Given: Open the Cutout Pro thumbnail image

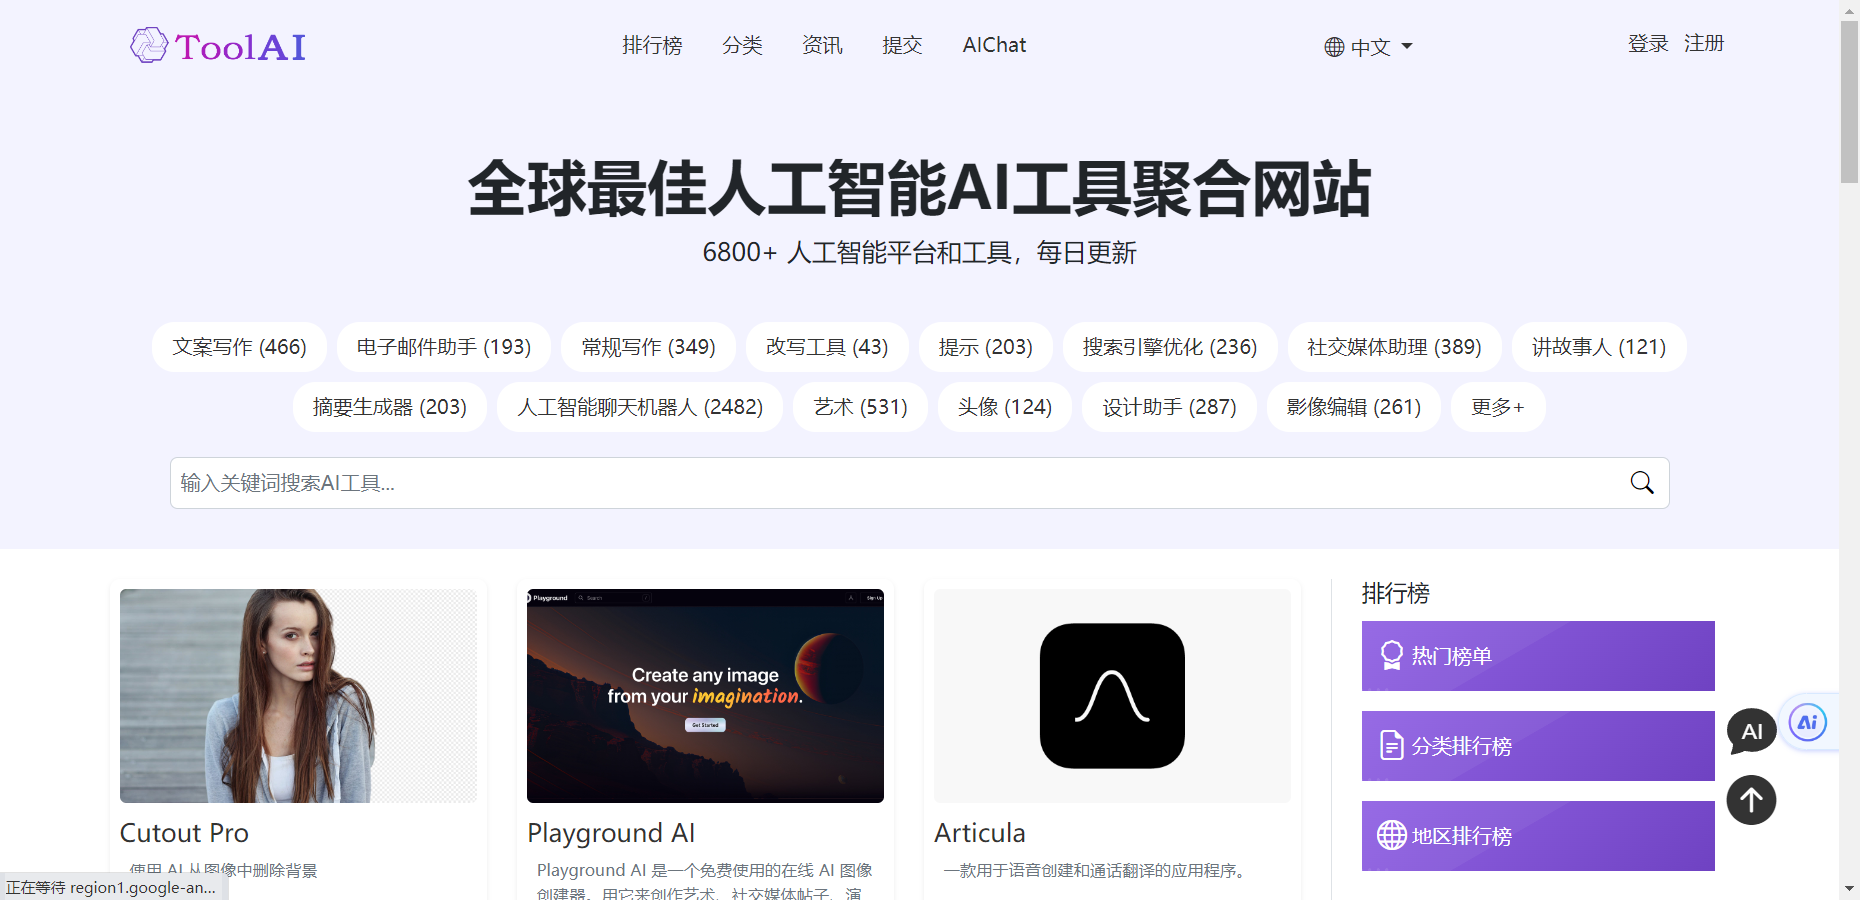Looking at the screenshot, I should [x=298, y=696].
